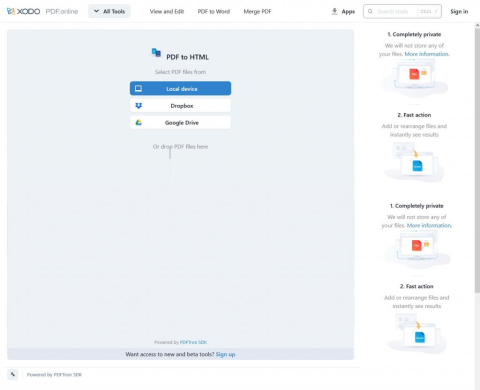Click the Dropbox logo icon
Image resolution: width=480 pixels, height=390 pixels.
(x=138, y=106)
